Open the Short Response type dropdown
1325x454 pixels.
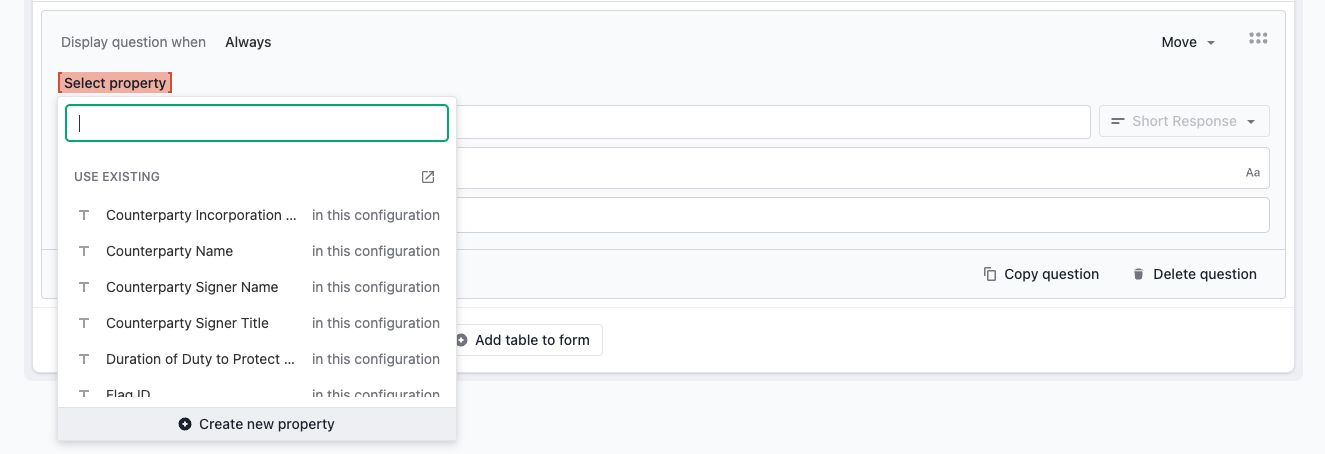1184,121
